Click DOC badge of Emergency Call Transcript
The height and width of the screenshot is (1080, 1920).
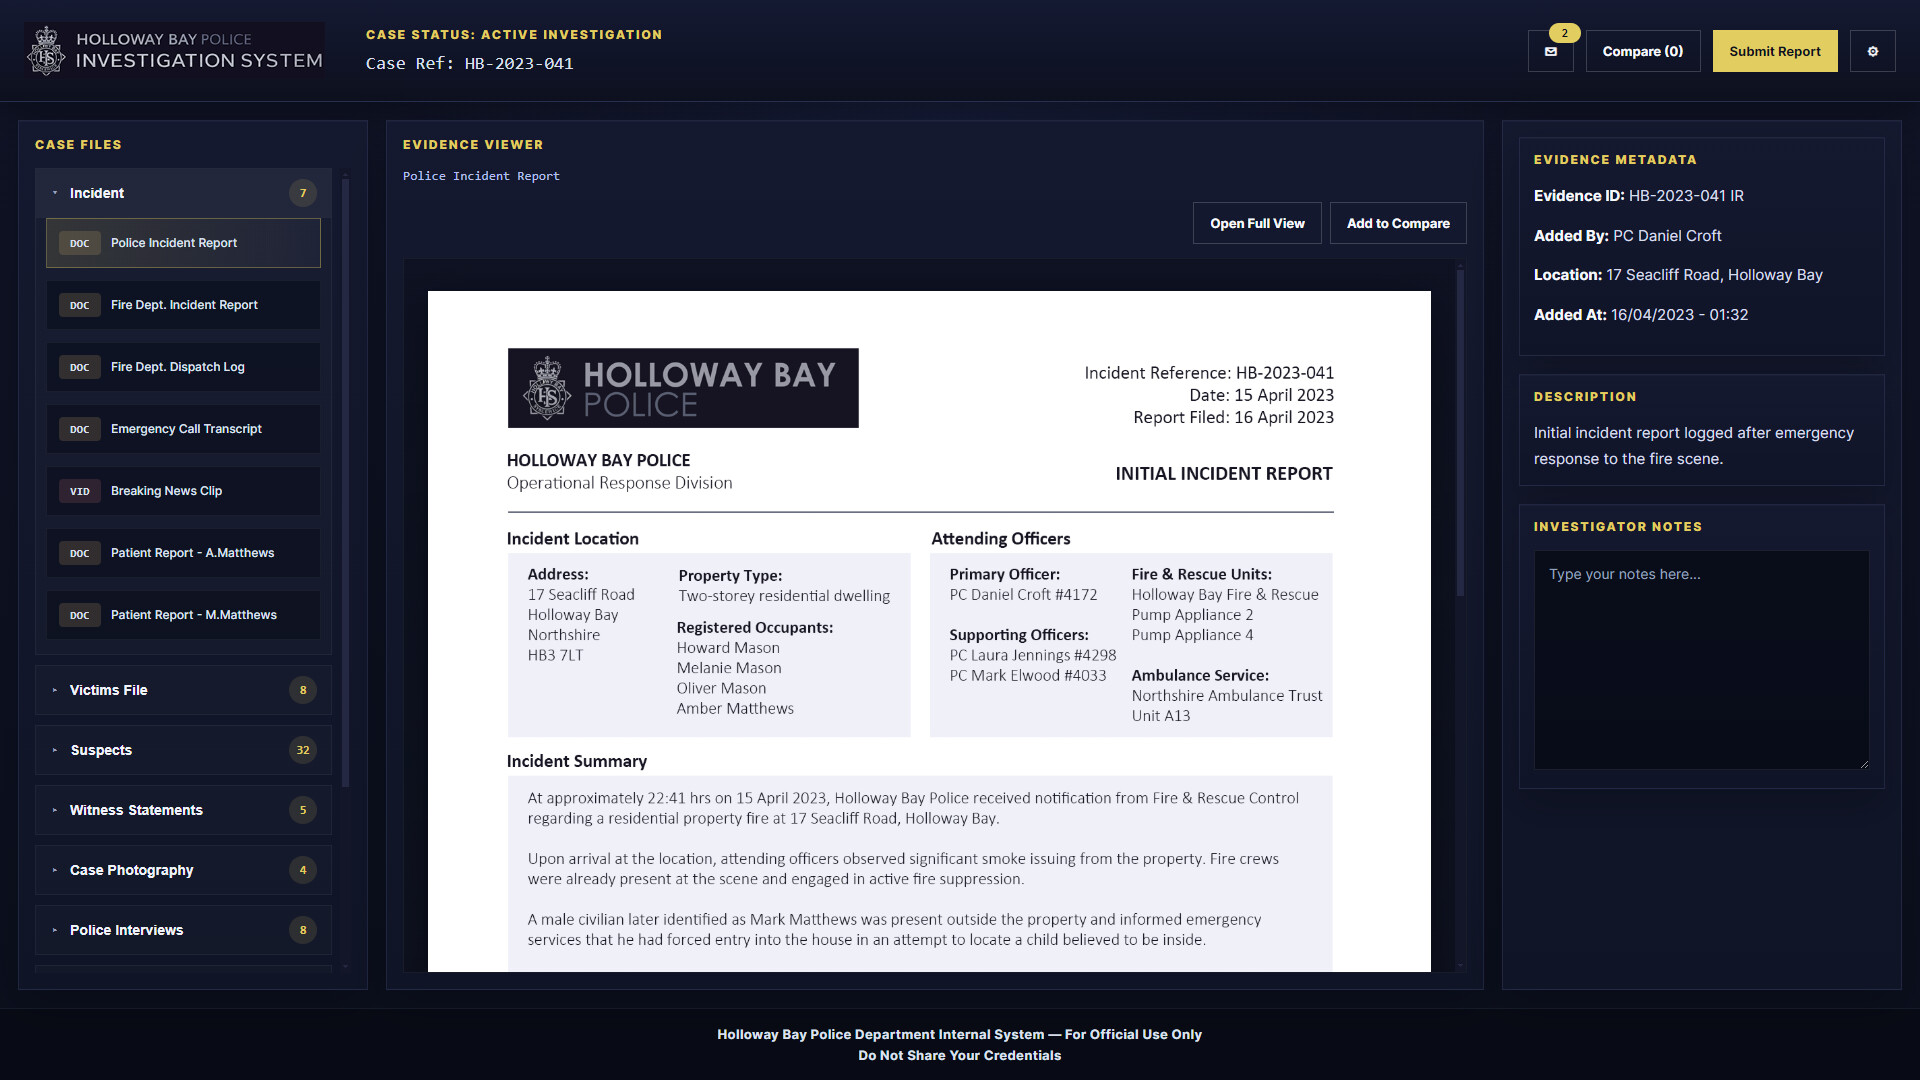(80, 429)
